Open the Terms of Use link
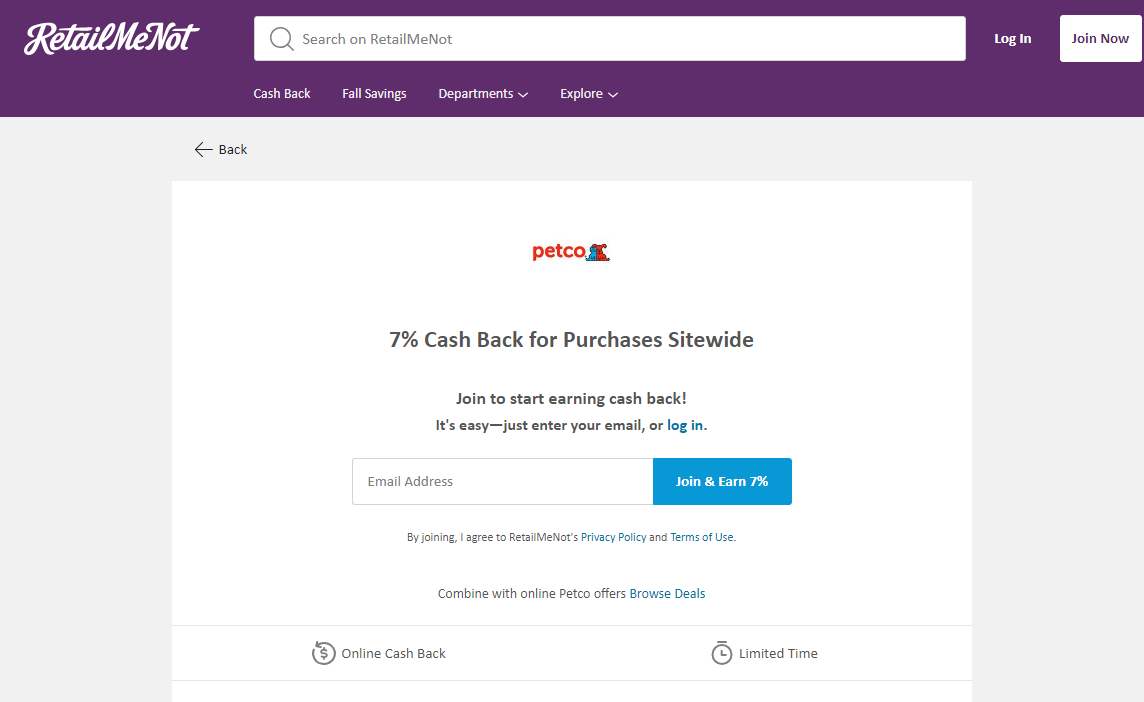 [x=701, y=537]
